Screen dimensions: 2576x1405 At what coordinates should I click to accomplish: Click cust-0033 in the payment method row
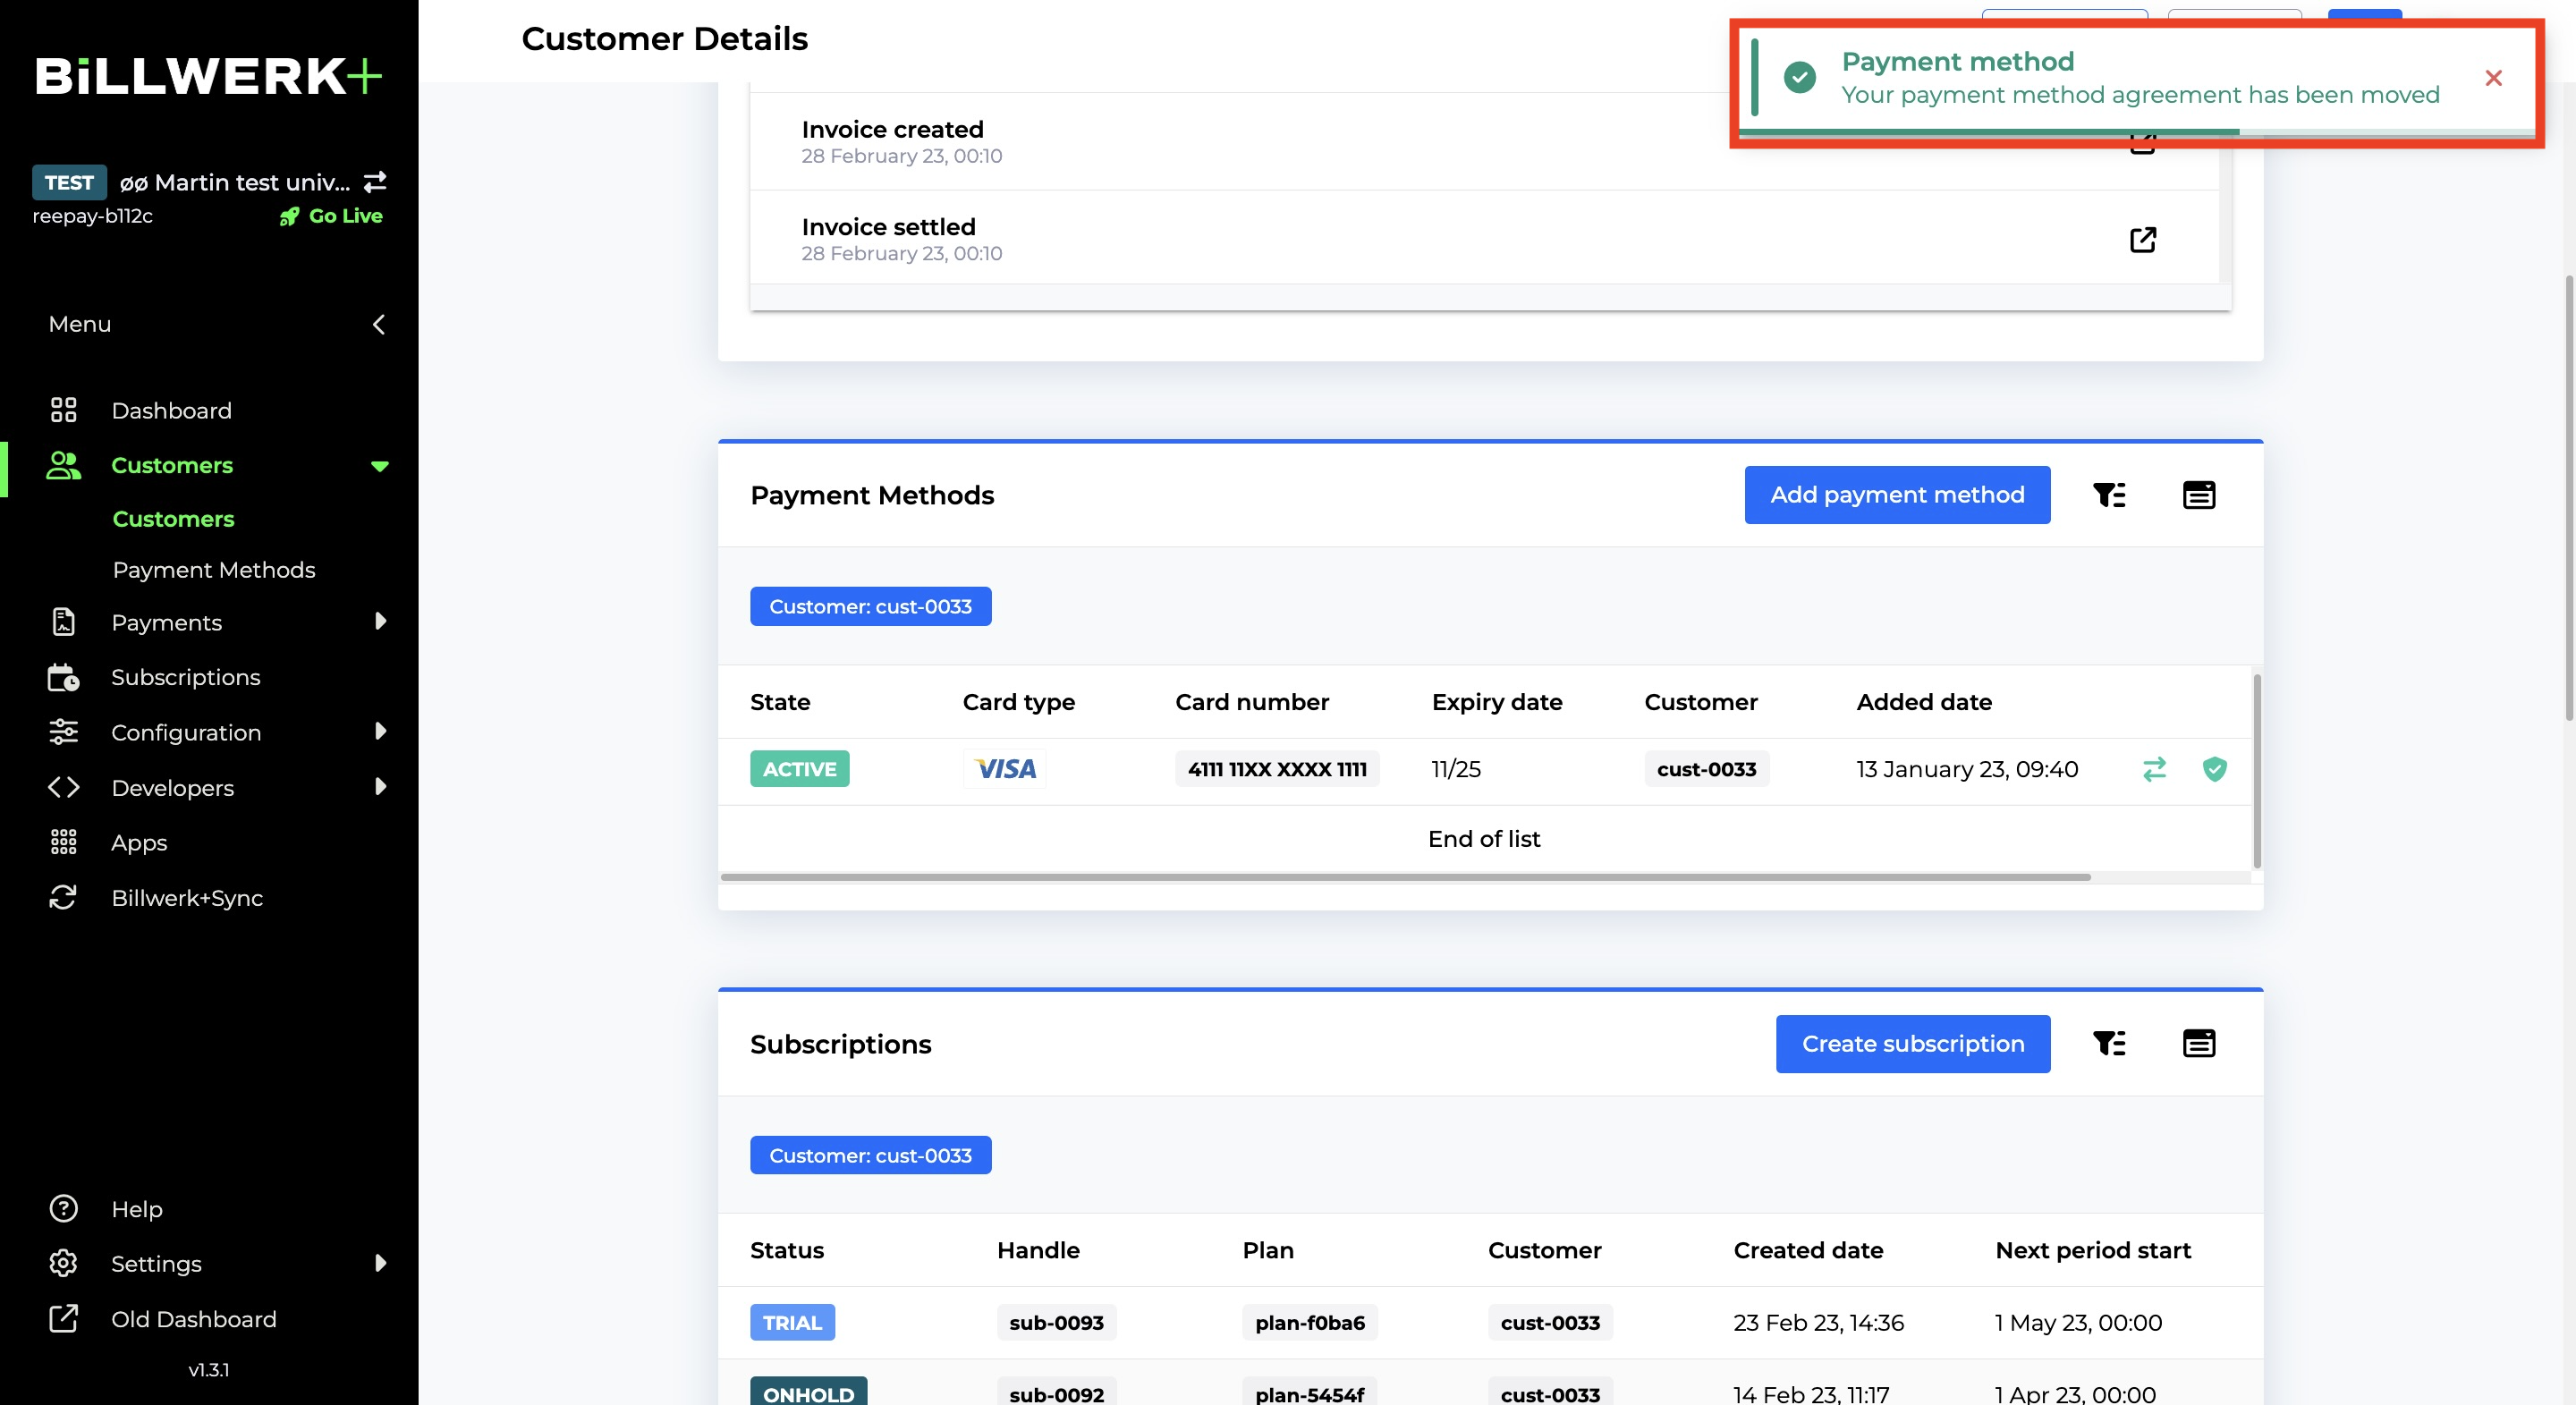pyautogui.click(x=1706, y=769)
